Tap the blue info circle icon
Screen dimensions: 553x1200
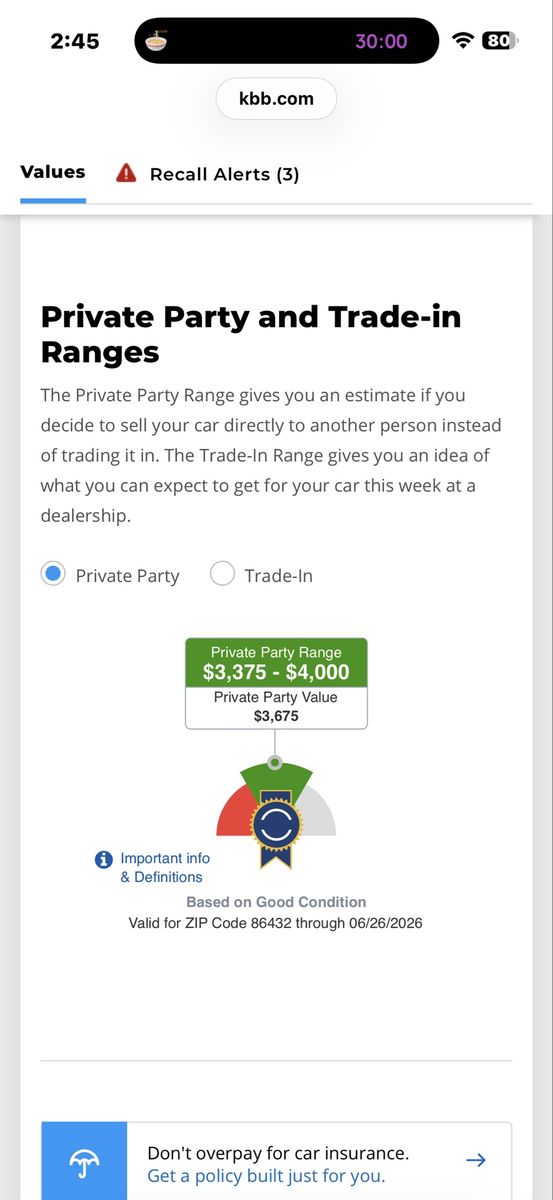104,860
